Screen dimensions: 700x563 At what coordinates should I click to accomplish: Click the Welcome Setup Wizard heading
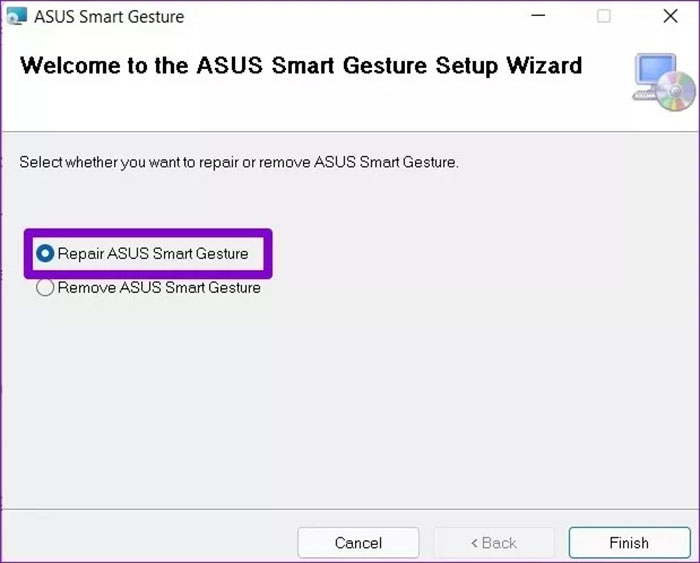[x=300, y=66]
